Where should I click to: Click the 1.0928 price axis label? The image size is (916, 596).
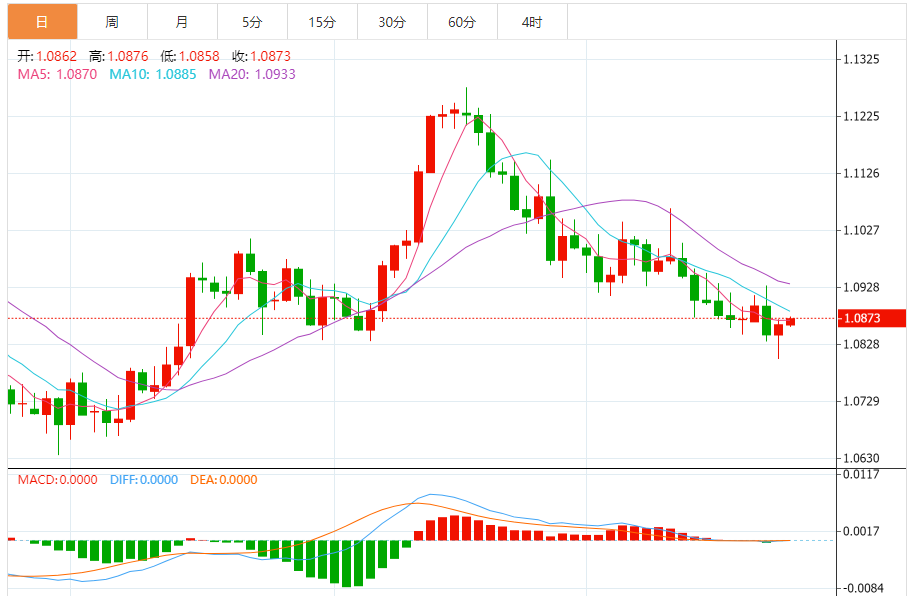[861, 287]
